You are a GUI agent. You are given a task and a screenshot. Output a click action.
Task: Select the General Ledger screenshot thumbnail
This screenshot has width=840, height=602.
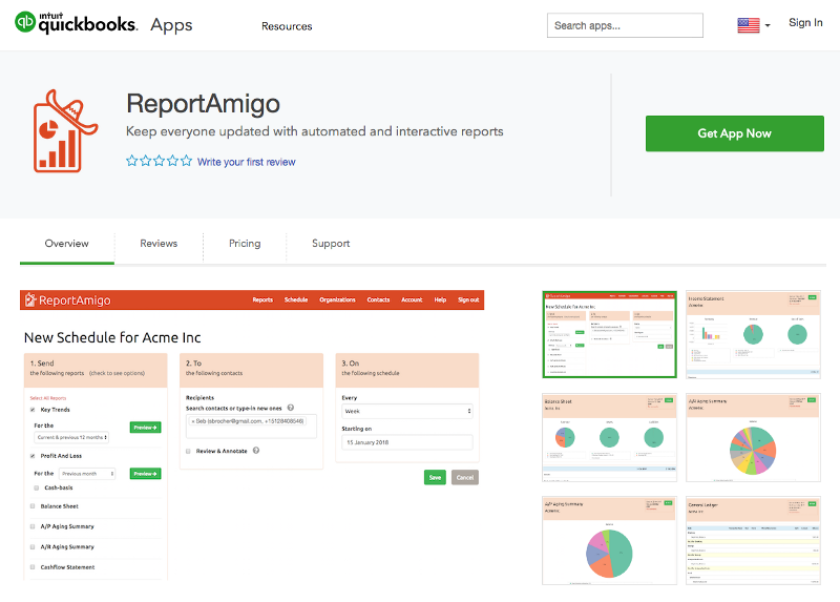pyautogui.click(x=753, y=540)
